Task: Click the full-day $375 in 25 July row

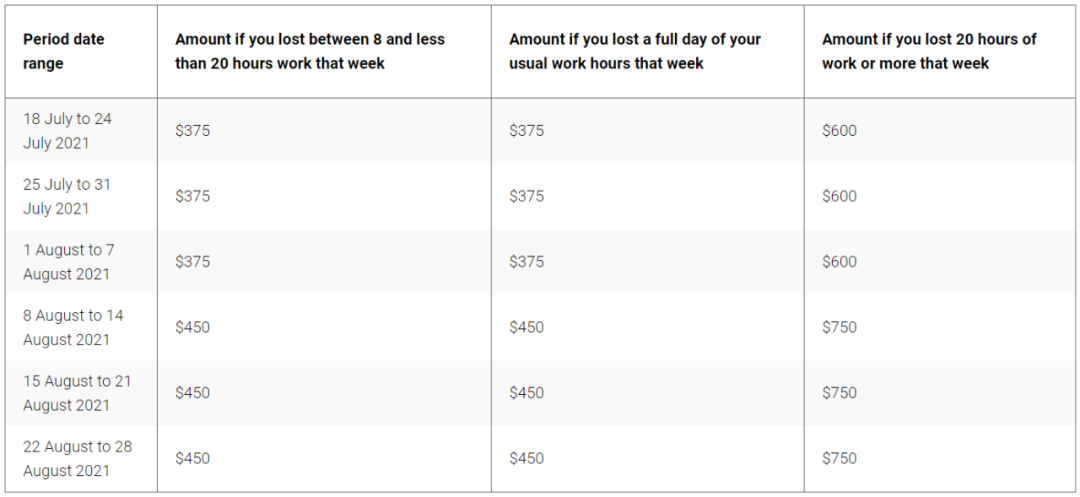Action: click(x=526, y=196)
